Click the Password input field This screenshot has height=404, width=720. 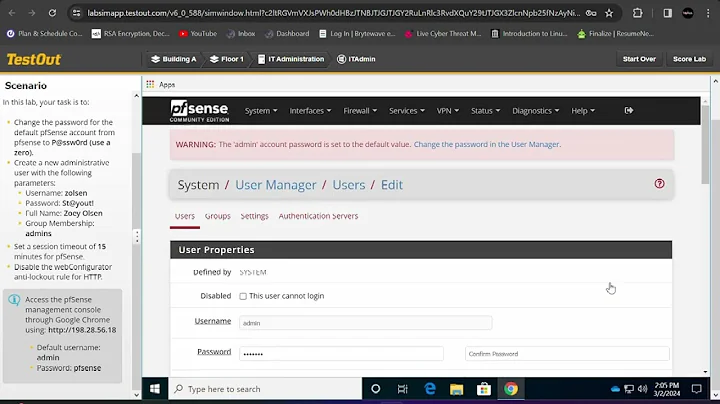(x=341, y=354)
